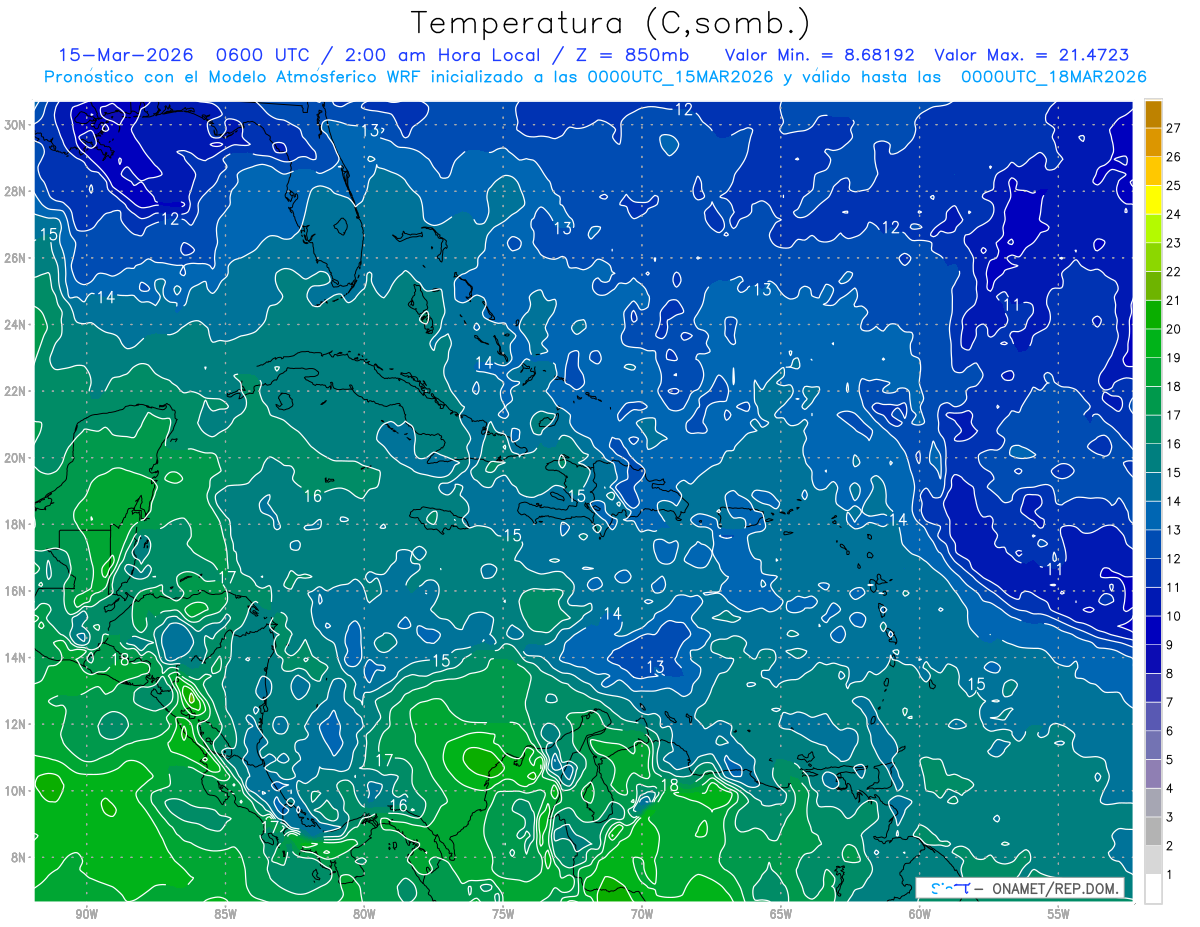1200x927 pixels.
Task: Click the color bar legend label 6
Action: click(x=1170, y=731)
